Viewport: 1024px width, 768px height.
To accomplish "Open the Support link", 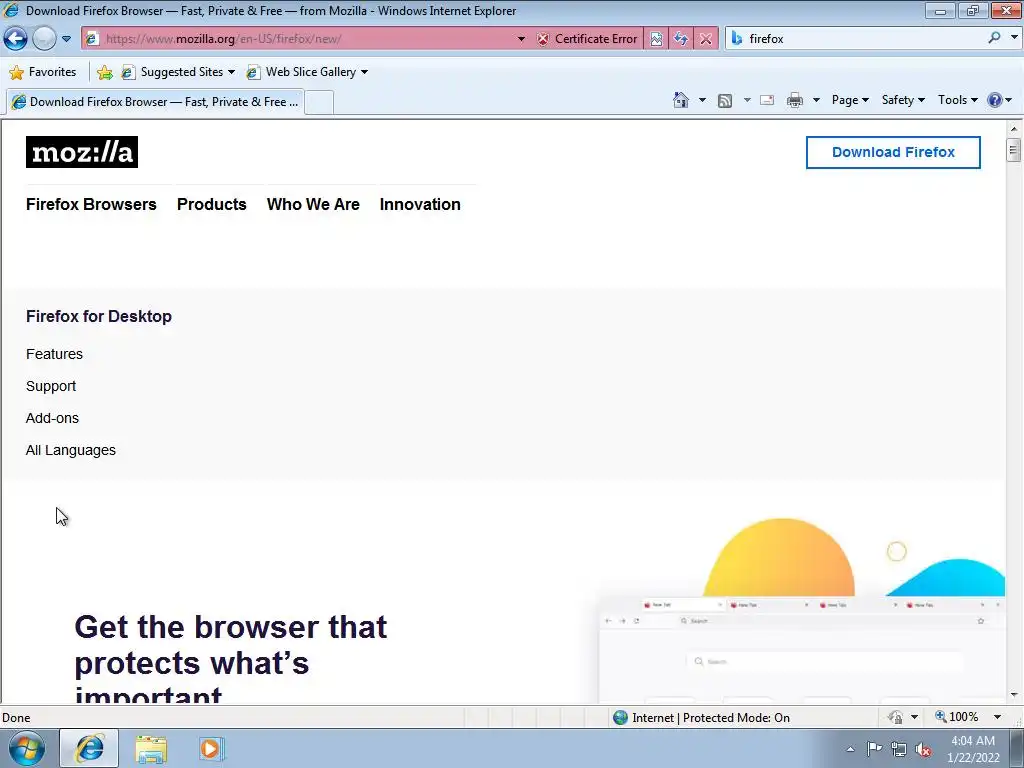I will tap(51, 386).
